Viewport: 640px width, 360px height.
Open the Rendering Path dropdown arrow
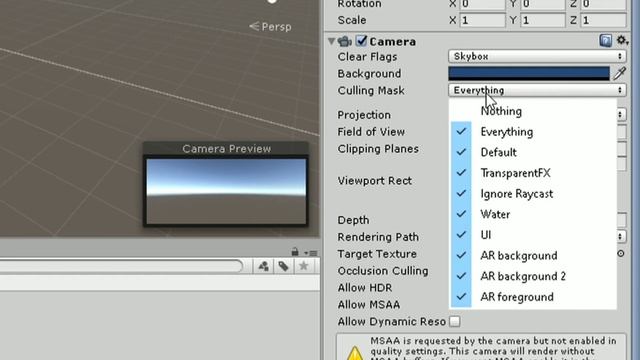point(620,236)
